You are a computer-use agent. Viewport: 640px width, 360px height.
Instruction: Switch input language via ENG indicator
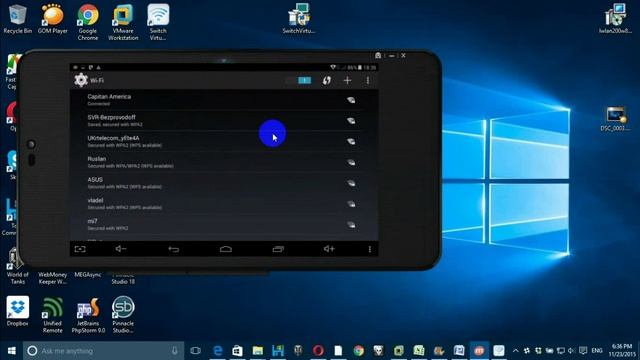pyautogui.click(x=597, y=351)
